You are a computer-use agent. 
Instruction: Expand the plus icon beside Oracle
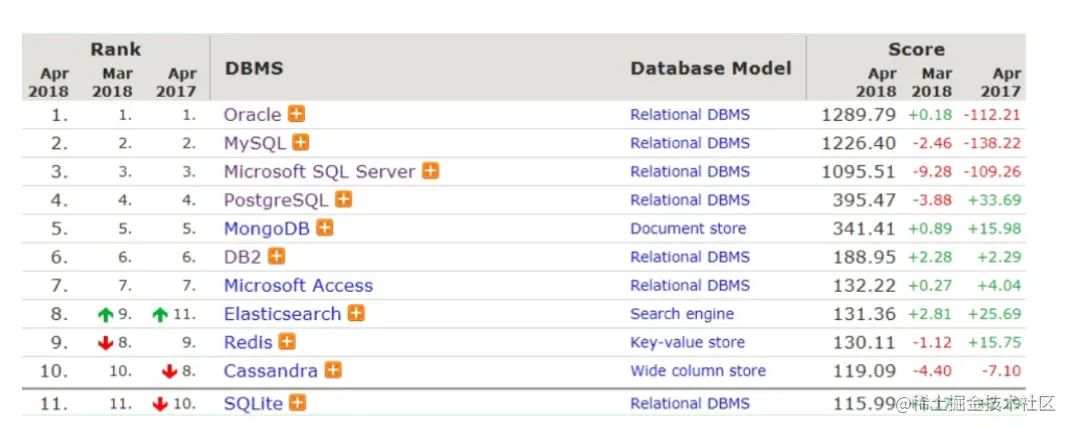coord(296,114)
